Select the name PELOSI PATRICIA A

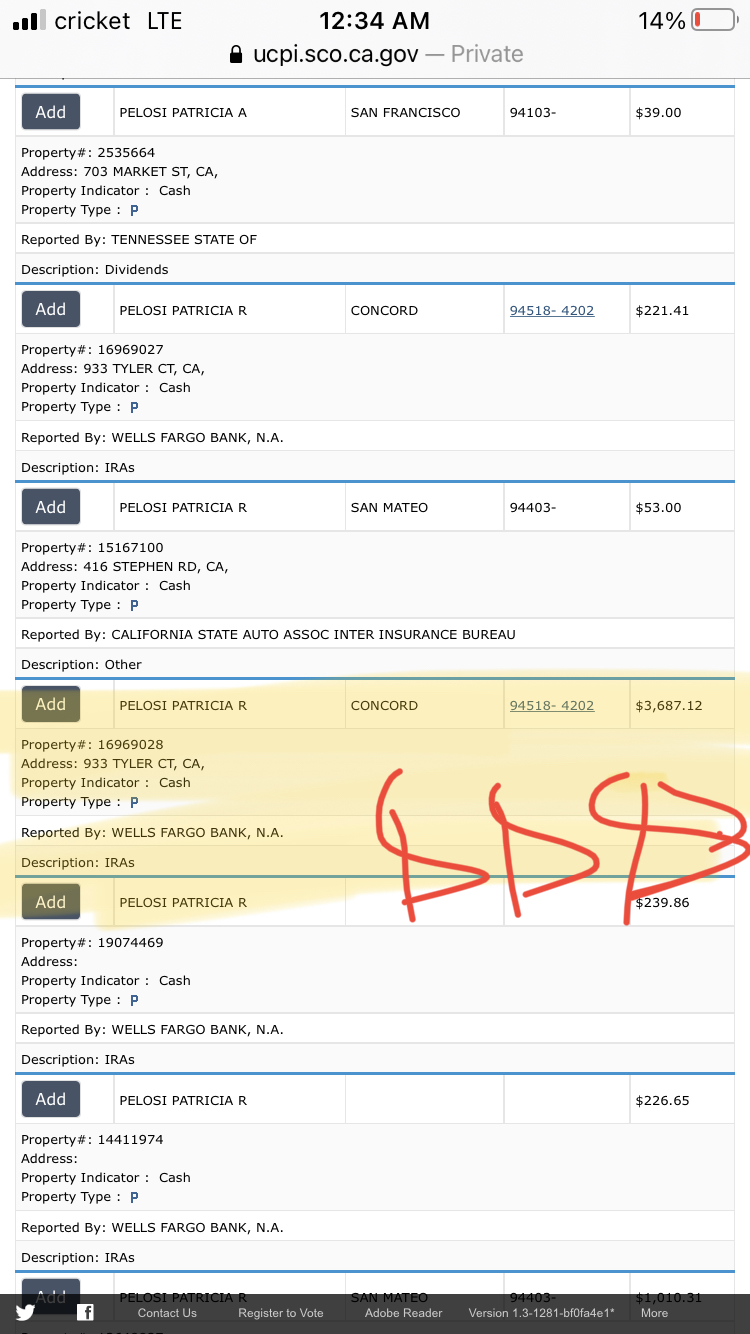183,112
